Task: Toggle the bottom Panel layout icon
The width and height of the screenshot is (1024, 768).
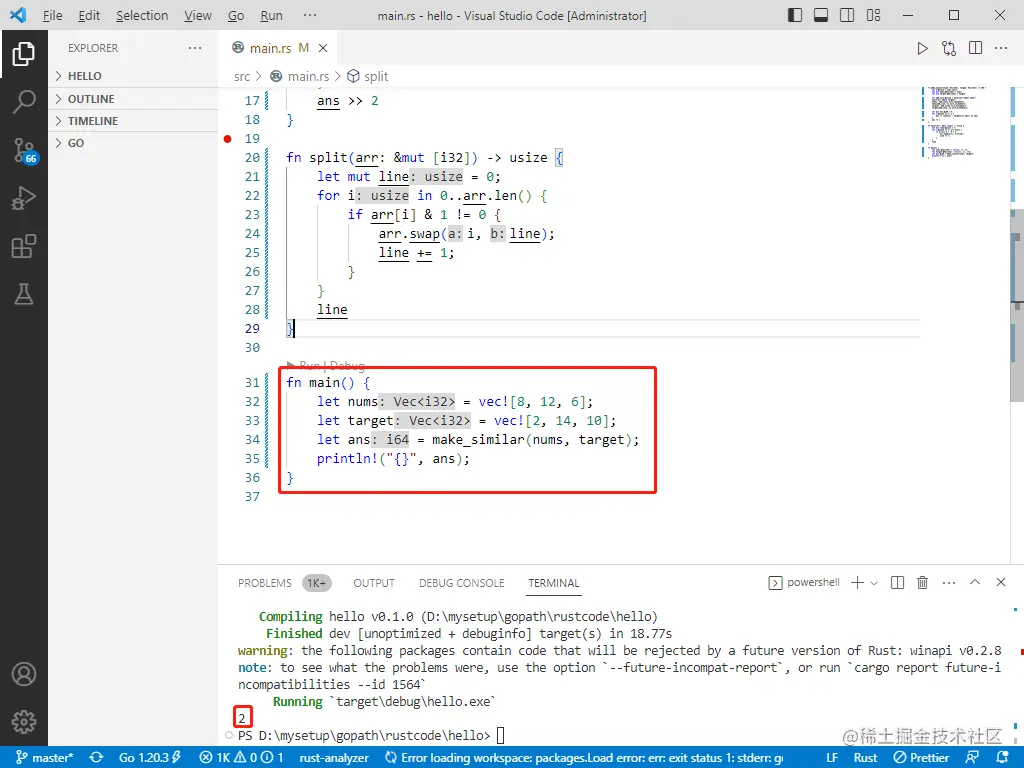Action: [x=821, y=15]
